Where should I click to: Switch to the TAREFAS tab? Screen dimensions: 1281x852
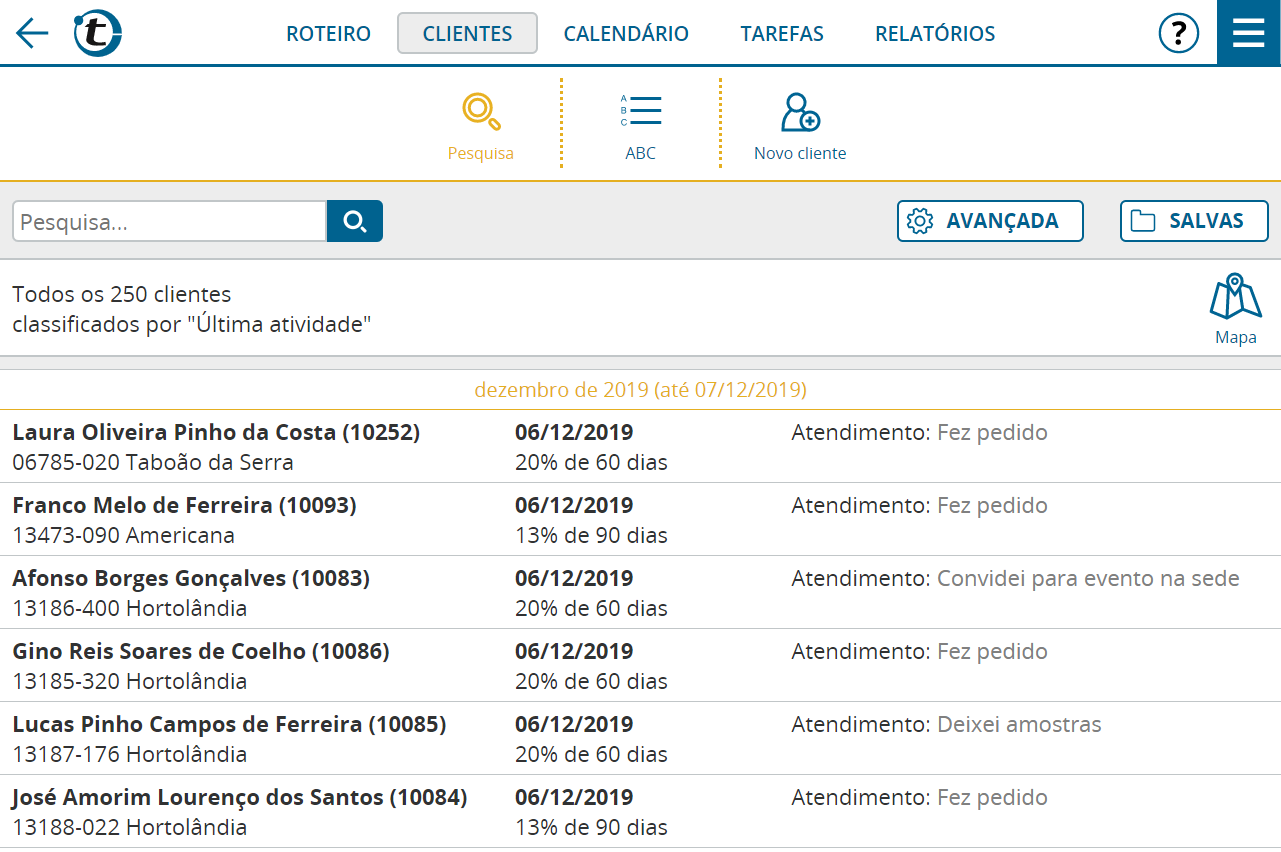click(782, 34)
